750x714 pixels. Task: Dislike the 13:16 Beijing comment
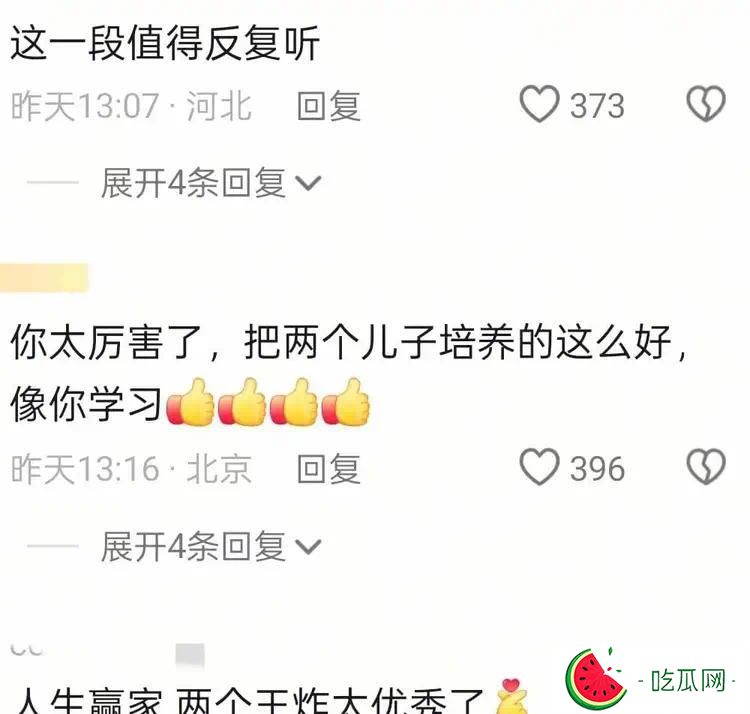[x=706, y=467]
